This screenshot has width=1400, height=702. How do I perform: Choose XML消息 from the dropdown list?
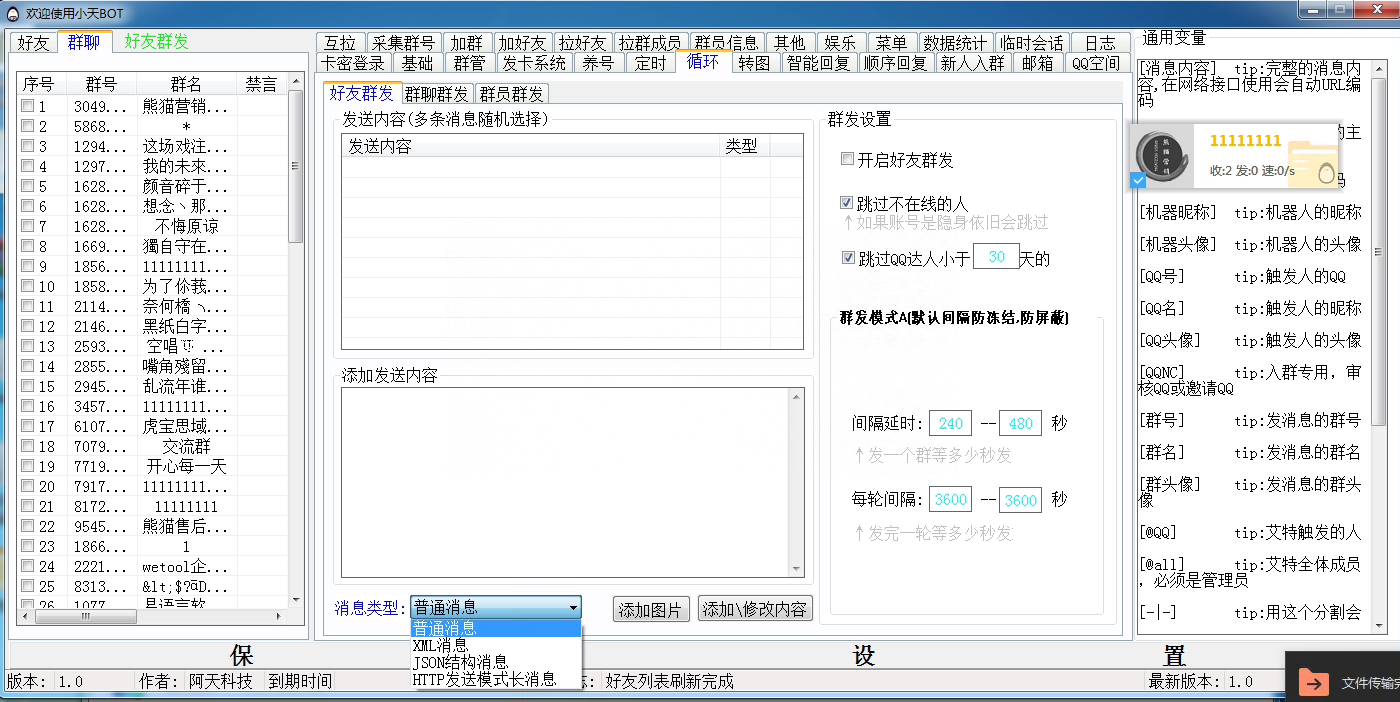440,646
